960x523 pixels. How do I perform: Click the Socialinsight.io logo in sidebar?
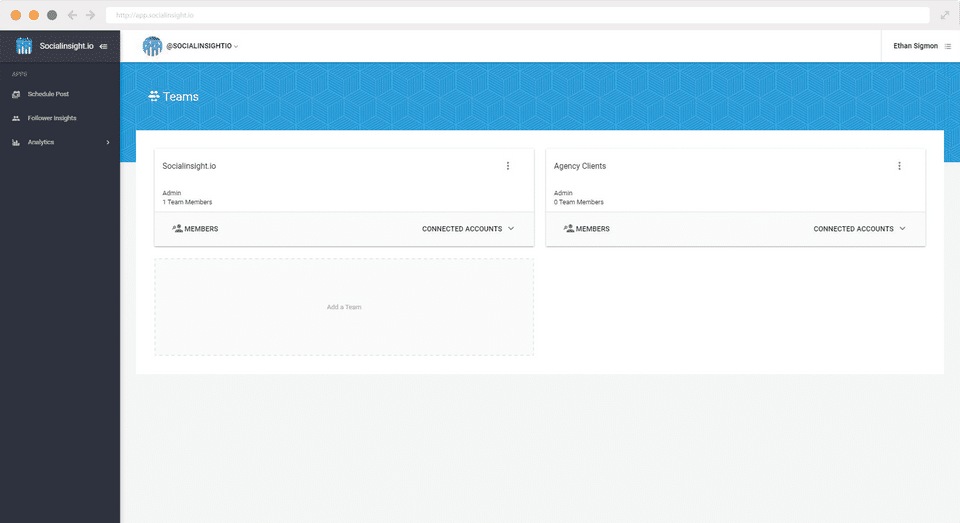(x=24, y=46)
